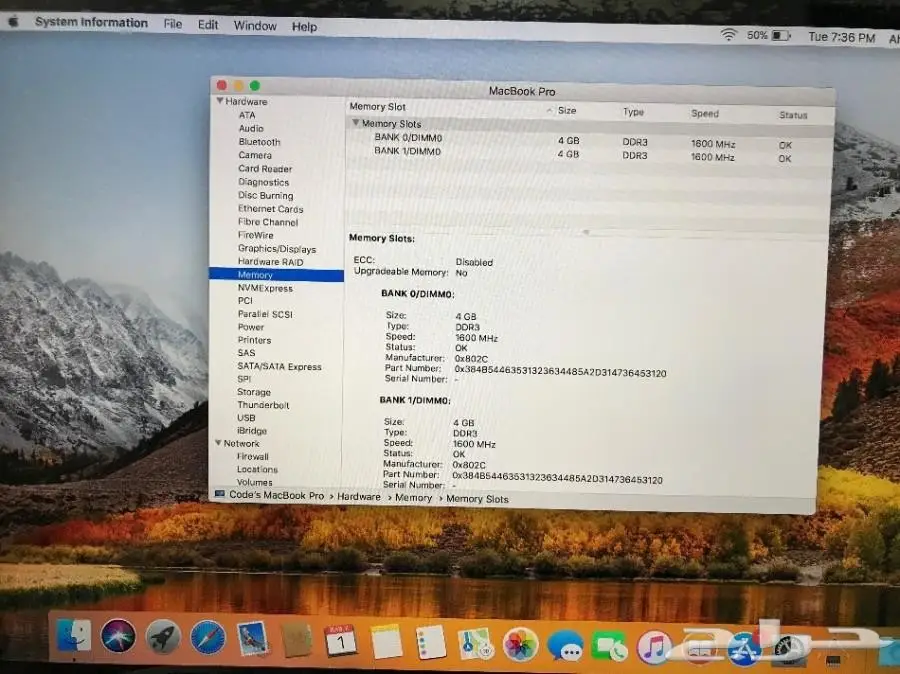The image size is (900, 674).
Task: Select Firewall under Network
Action: tap(253, 456)
